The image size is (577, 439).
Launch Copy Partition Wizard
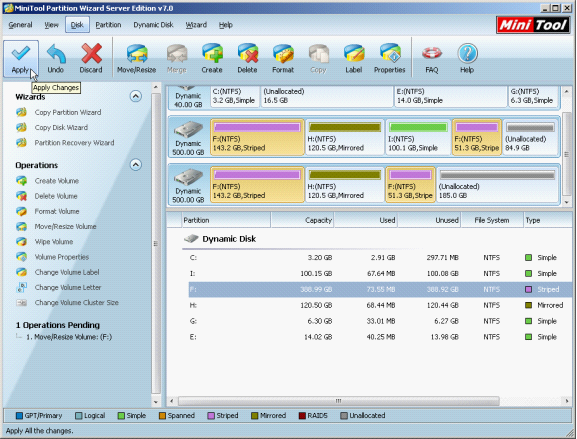point(59,112)
